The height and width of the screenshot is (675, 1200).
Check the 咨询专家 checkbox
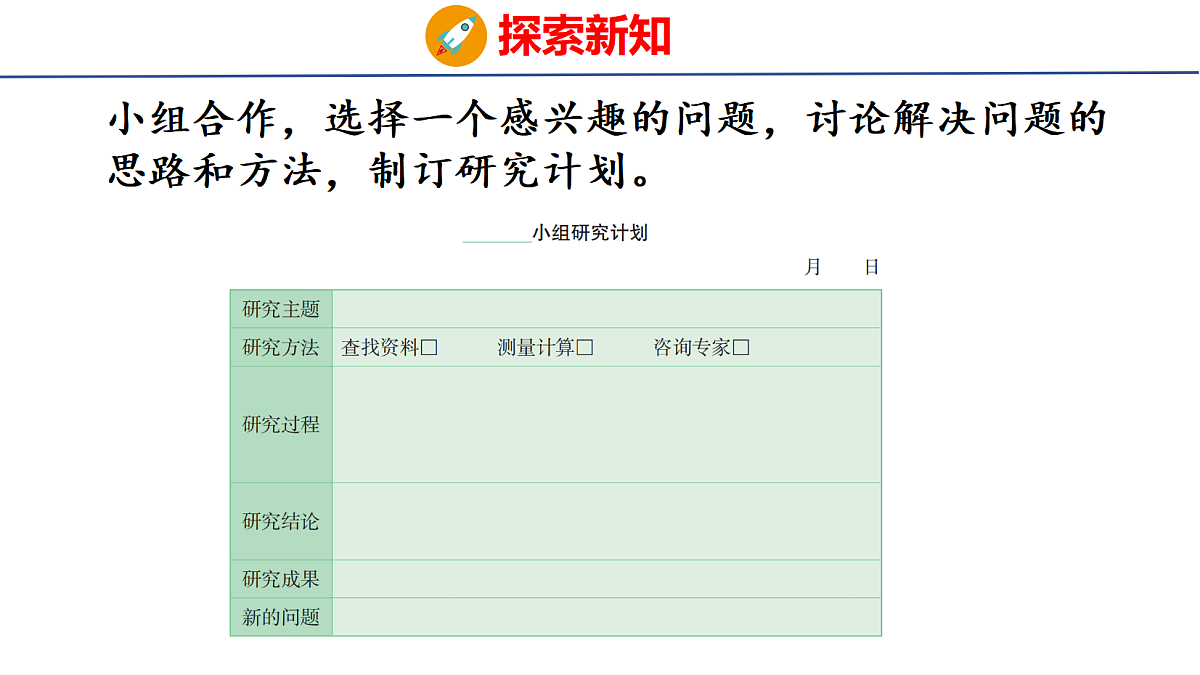[741, 348]
